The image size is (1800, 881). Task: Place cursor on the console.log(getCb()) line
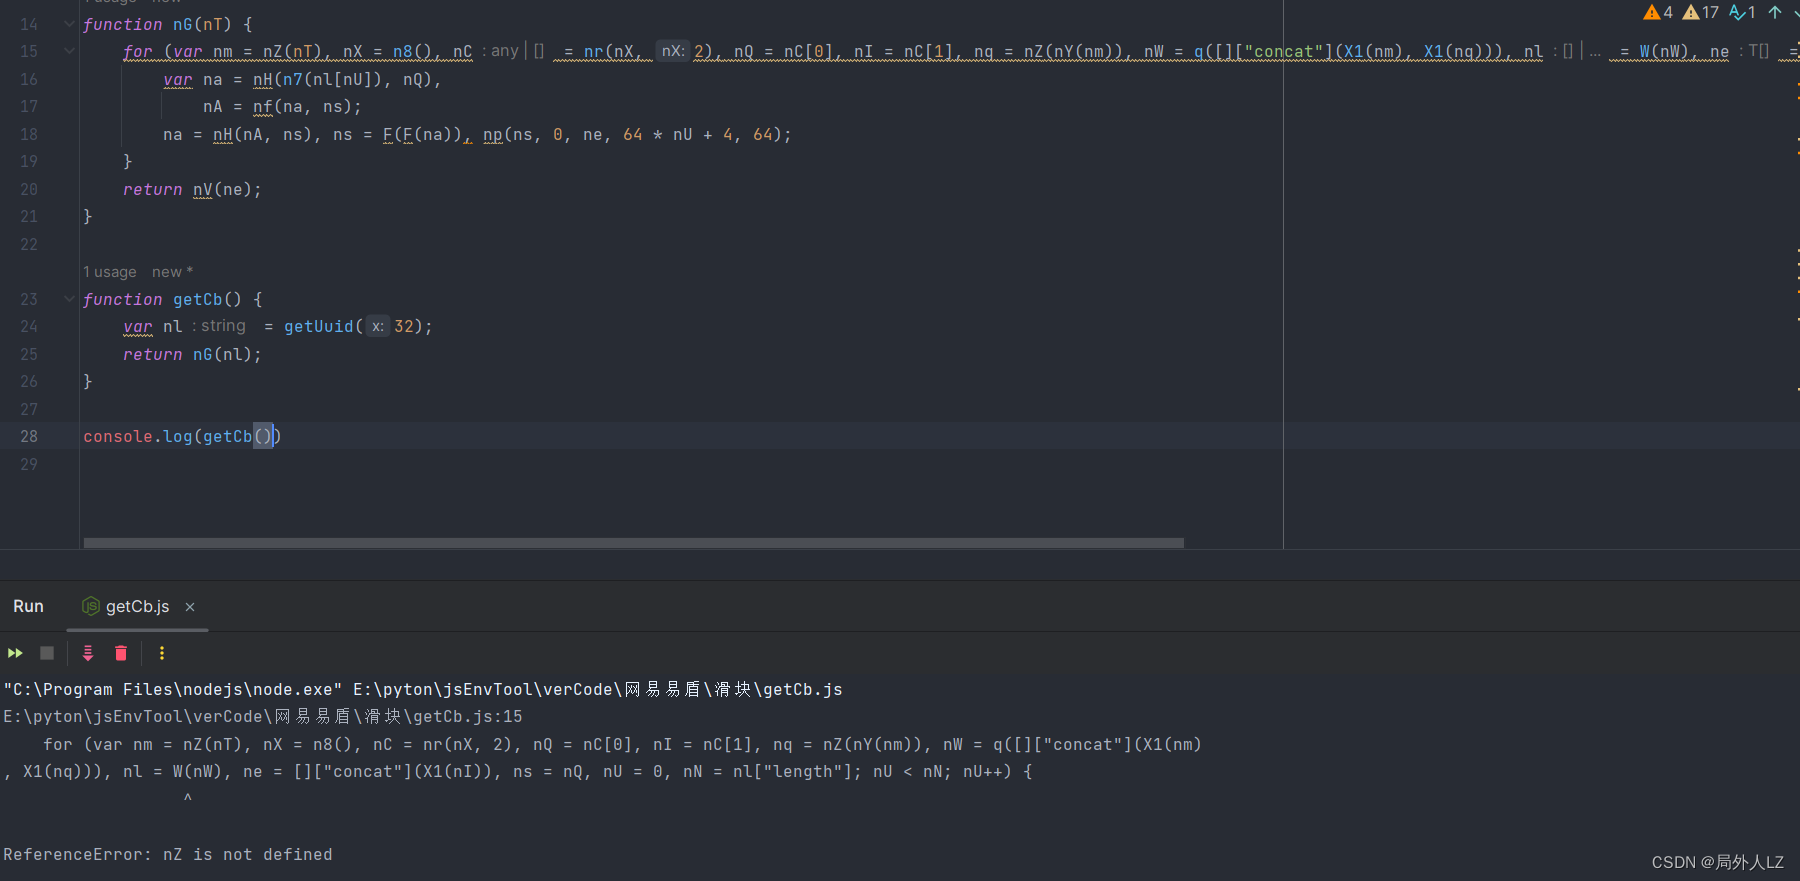182,436
